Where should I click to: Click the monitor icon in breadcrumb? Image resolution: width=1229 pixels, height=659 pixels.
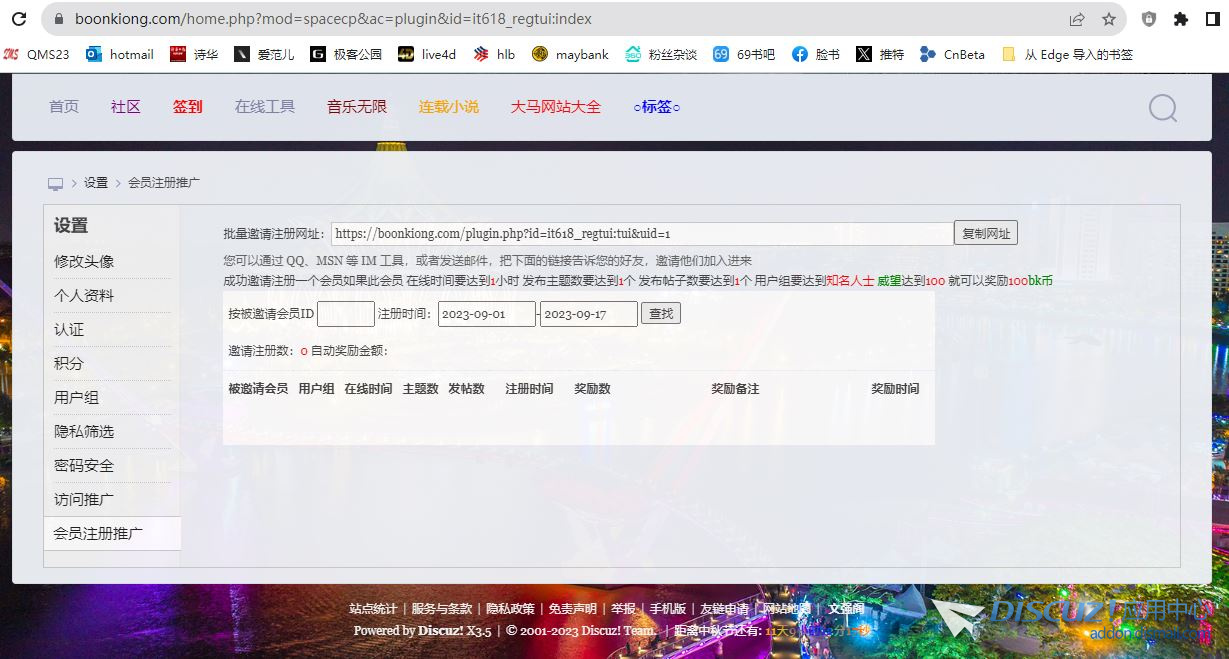click(55, 184)
